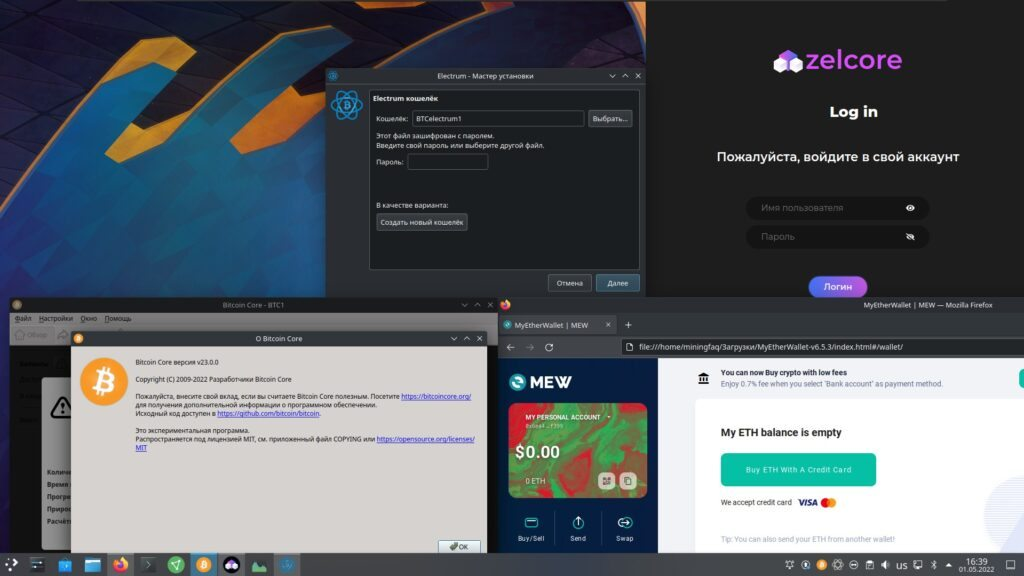The width and height of the screenshot is (1024, 576).
Task: Focus the Имя пользователя field in Zelcore
Action: tap(837, 208)
